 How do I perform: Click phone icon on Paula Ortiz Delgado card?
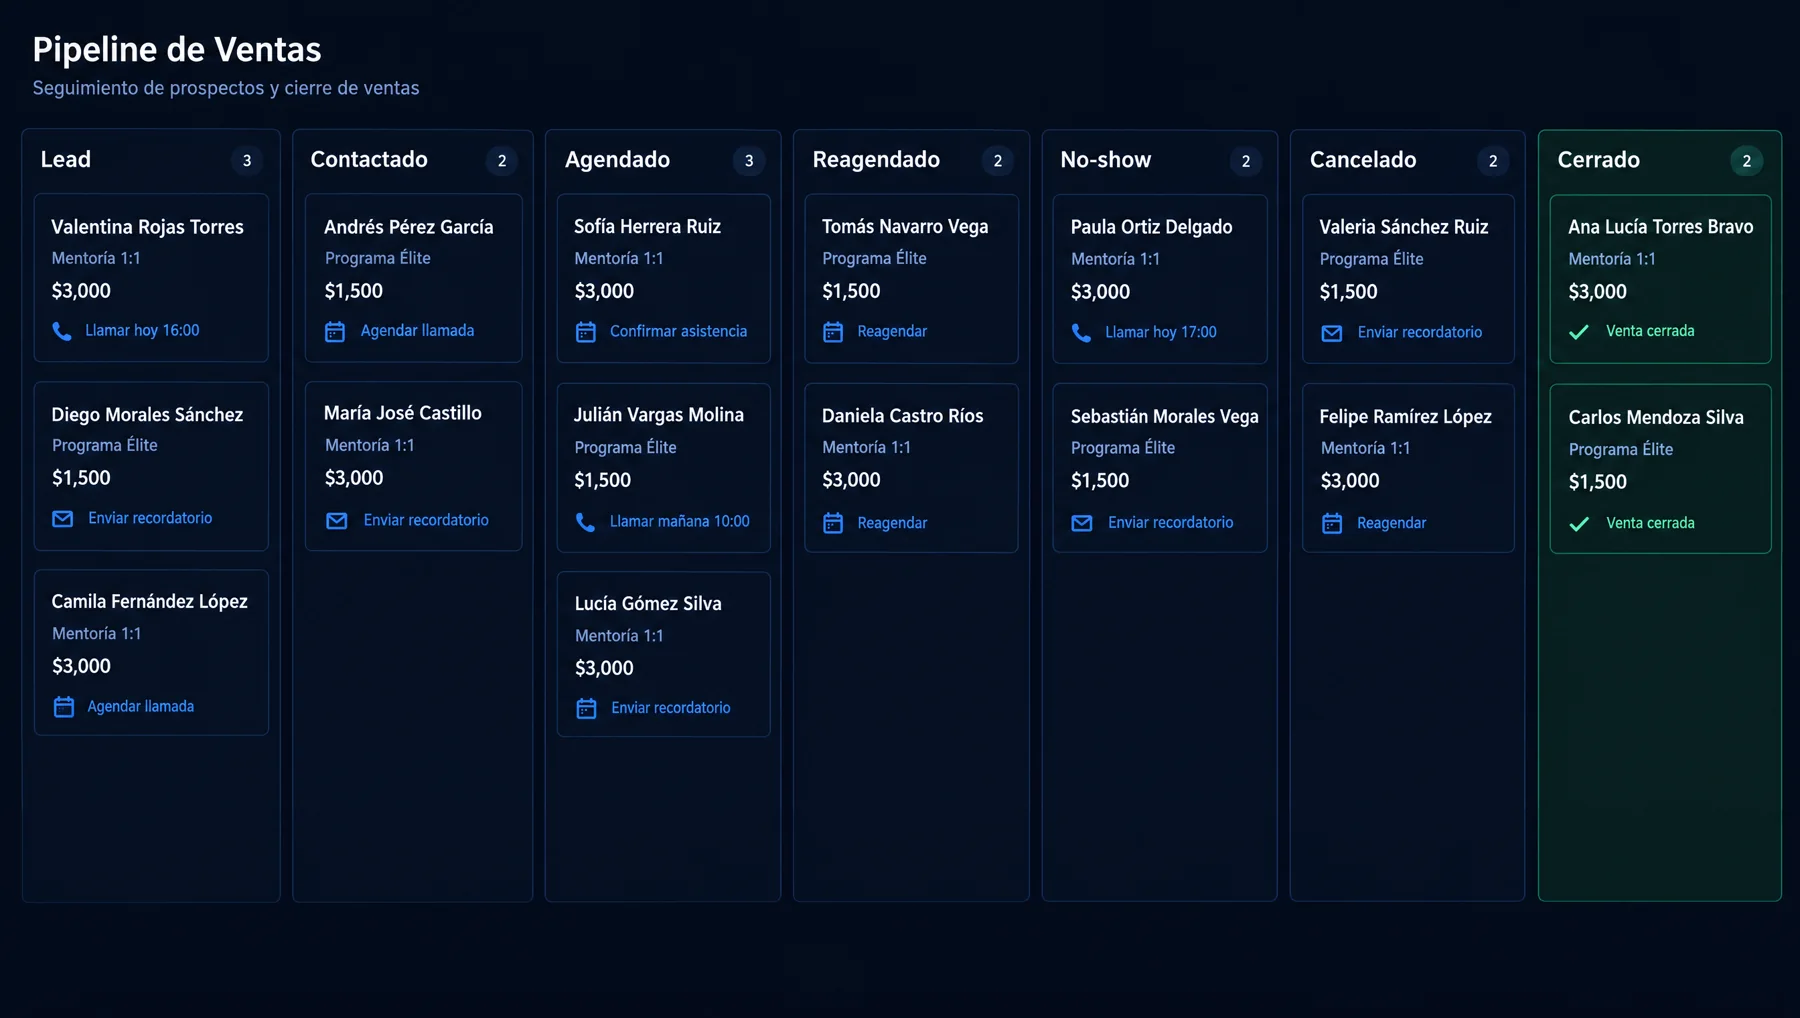pyautogui.click(x=1082, y=333)
